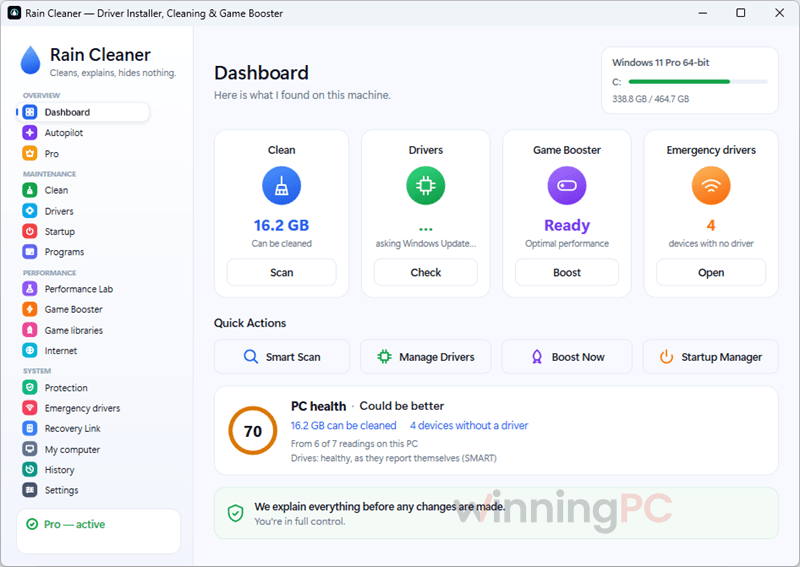Viewport: 800px width, 567px height.
Task: Click the Recovery Link sidebar icon
Action: pyautogui.click(x=30, y=428)
